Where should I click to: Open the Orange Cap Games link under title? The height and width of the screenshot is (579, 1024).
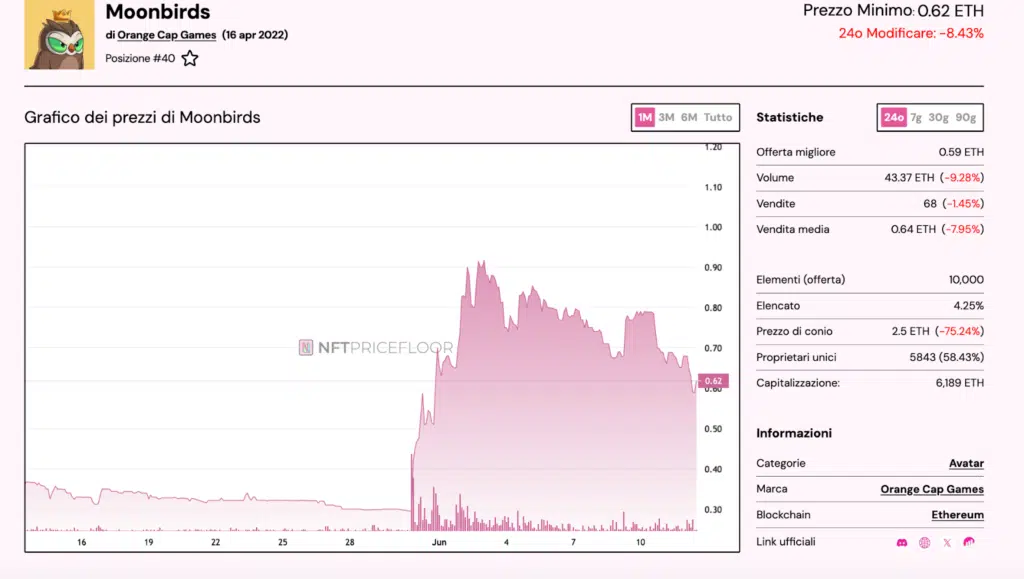tap(166, 35)
